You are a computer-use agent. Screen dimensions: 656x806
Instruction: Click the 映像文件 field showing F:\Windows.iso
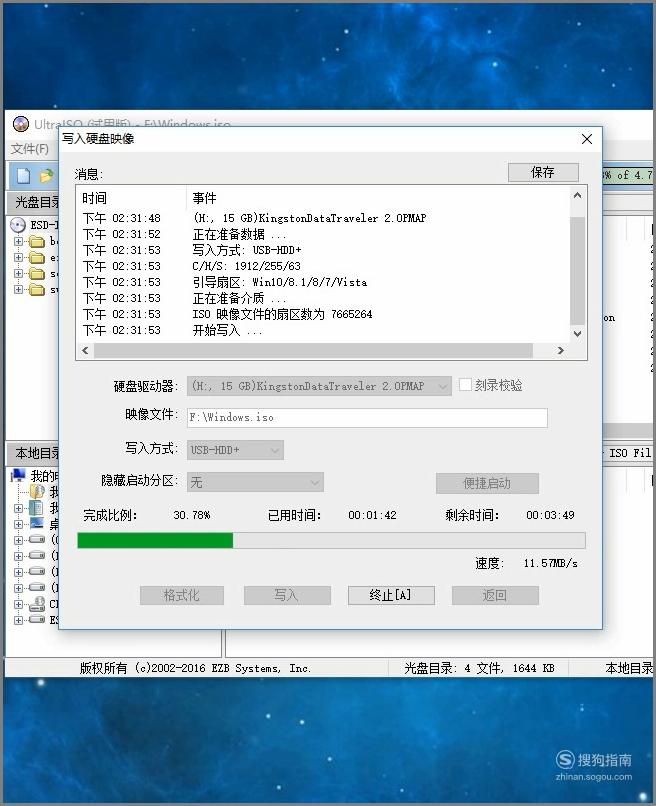pos(367,417)
